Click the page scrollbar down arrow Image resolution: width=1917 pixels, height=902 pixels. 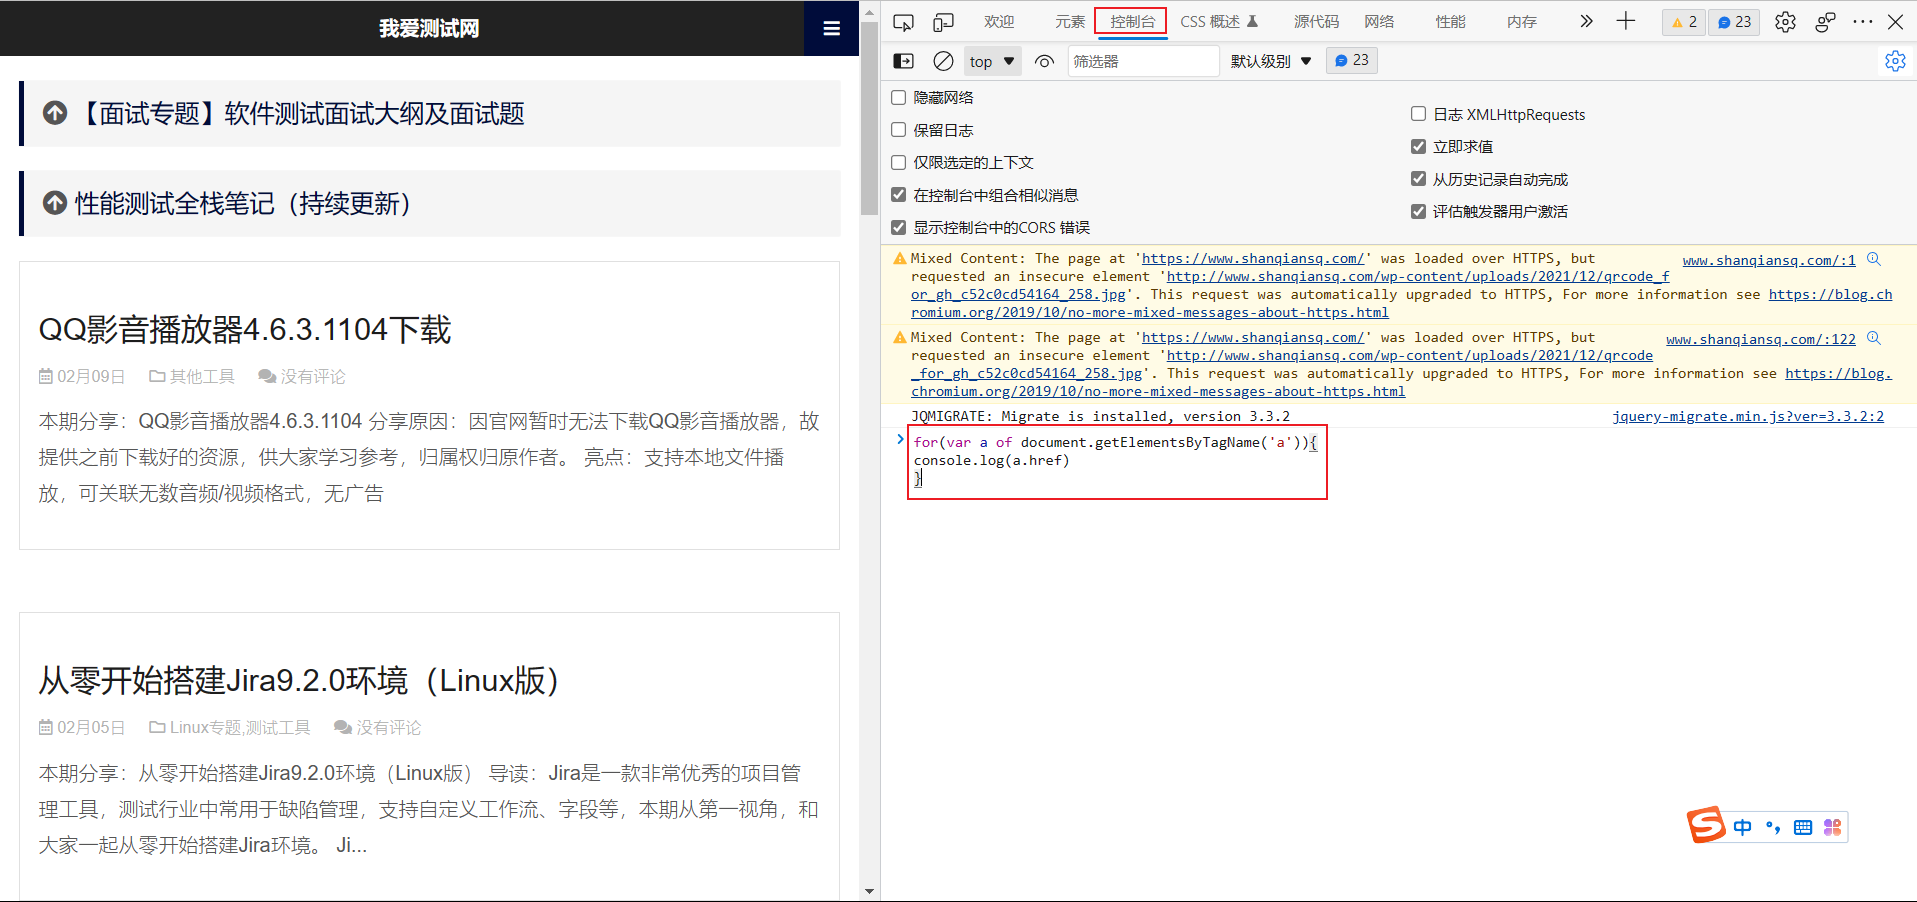(x=869, y=891)
